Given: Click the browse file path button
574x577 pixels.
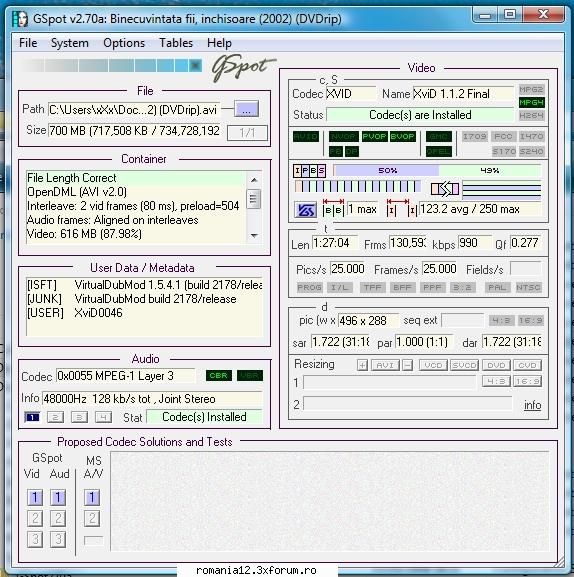Looking at the screenshot, I should coord(246,109).
